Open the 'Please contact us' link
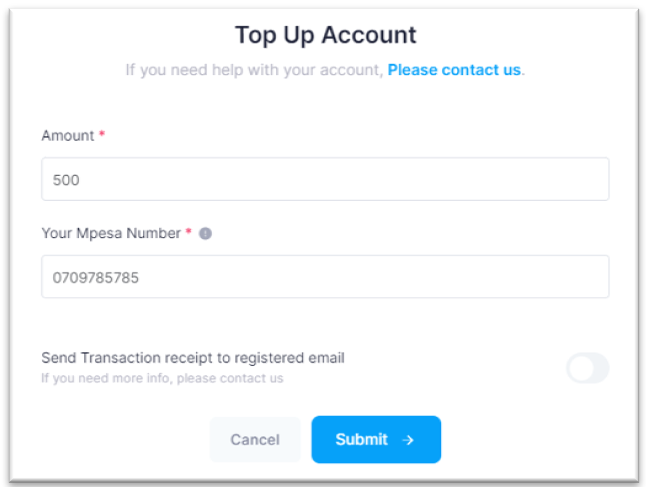646x487 pixels. (x=454, y=70)
